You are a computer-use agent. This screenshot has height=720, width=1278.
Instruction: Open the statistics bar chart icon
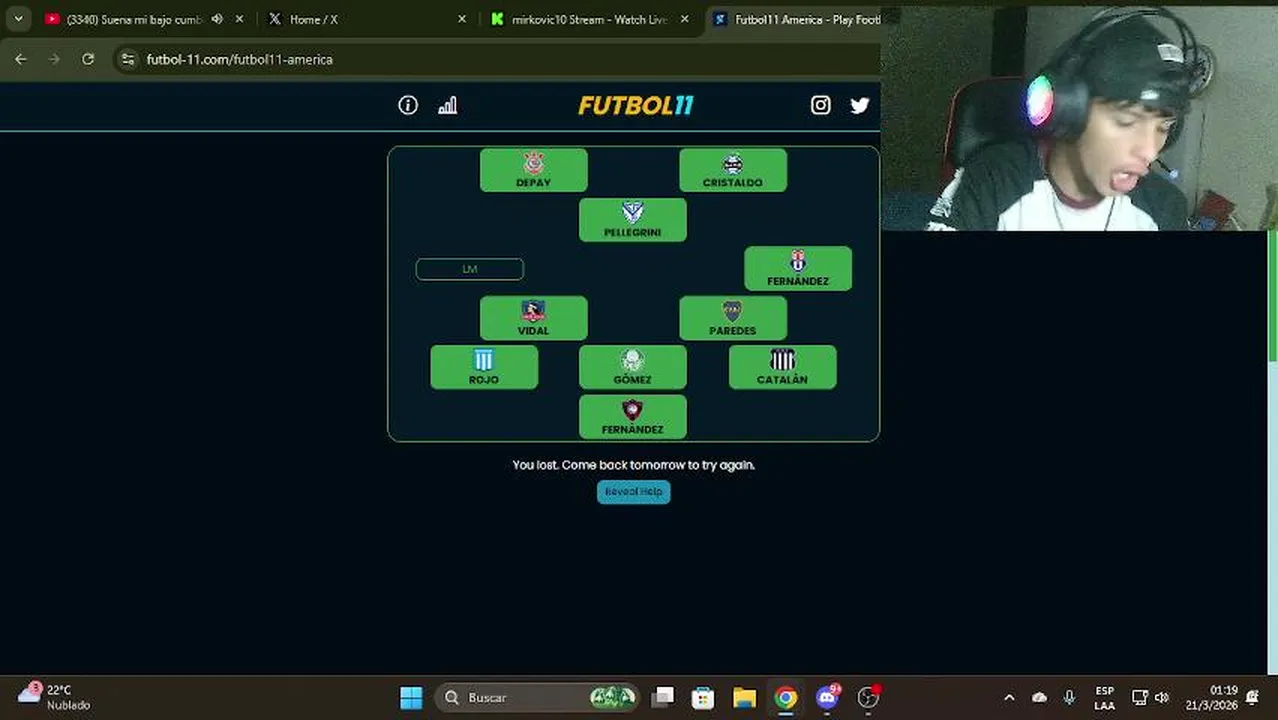coord(447,105)
